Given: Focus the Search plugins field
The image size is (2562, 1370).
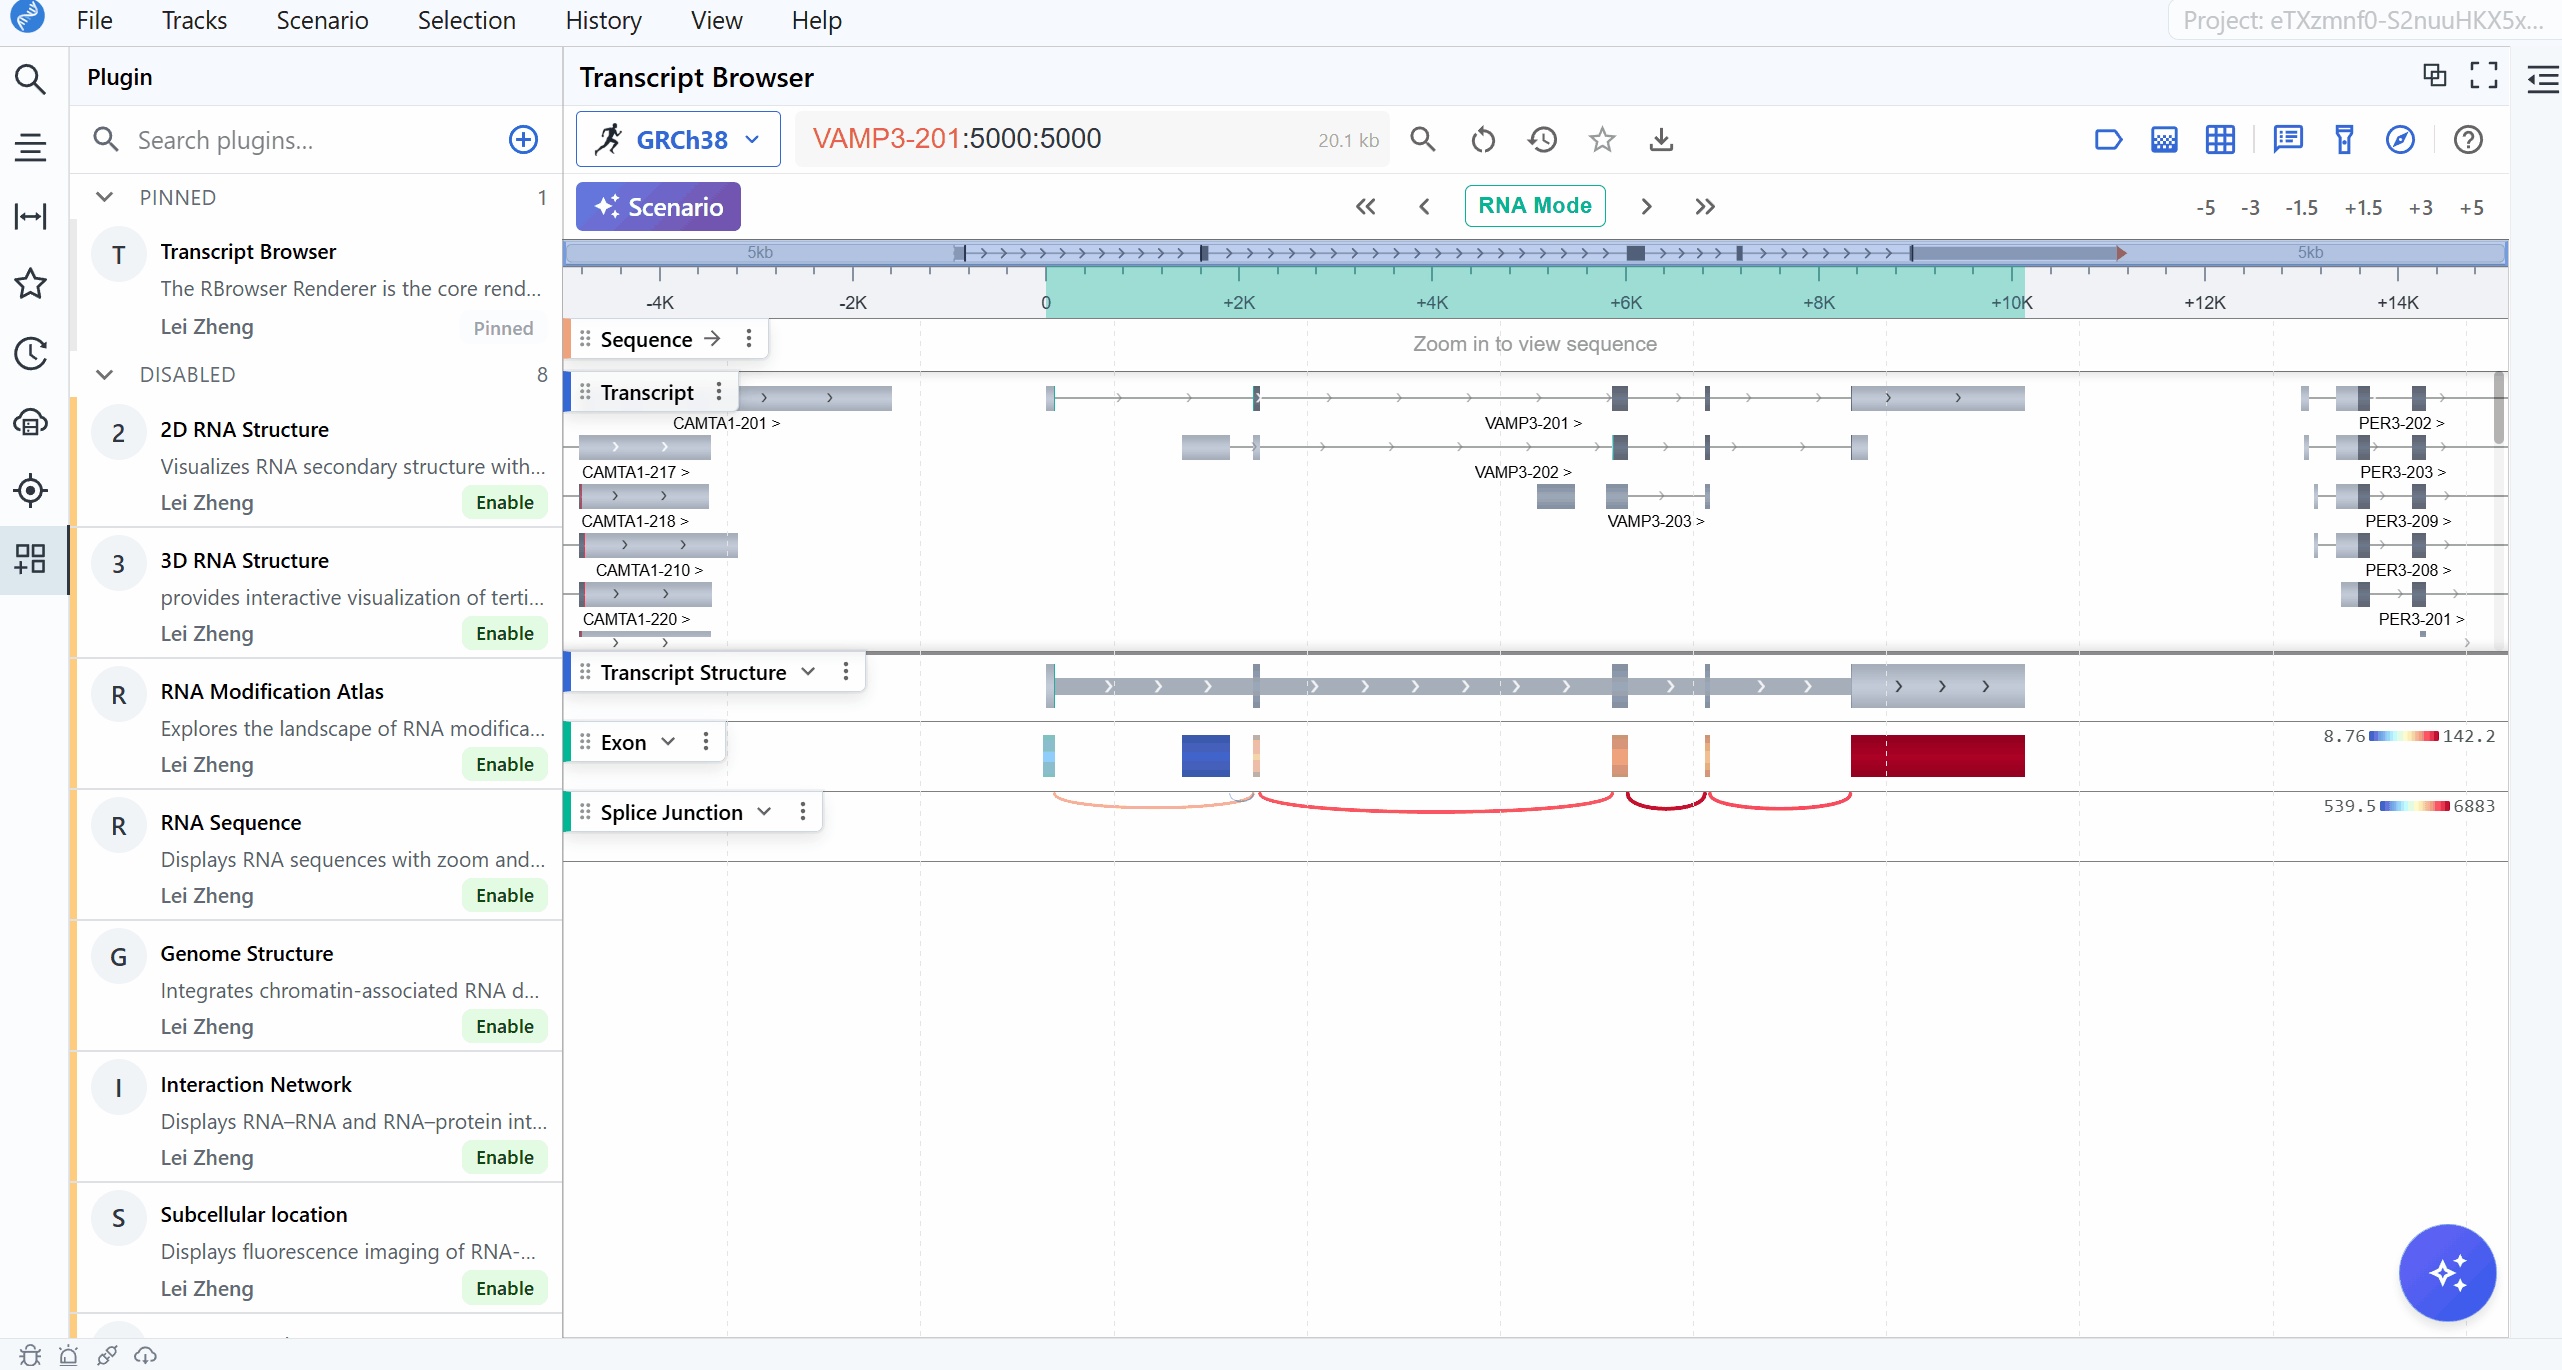Looking at the screenshot, I should [315, 140].
